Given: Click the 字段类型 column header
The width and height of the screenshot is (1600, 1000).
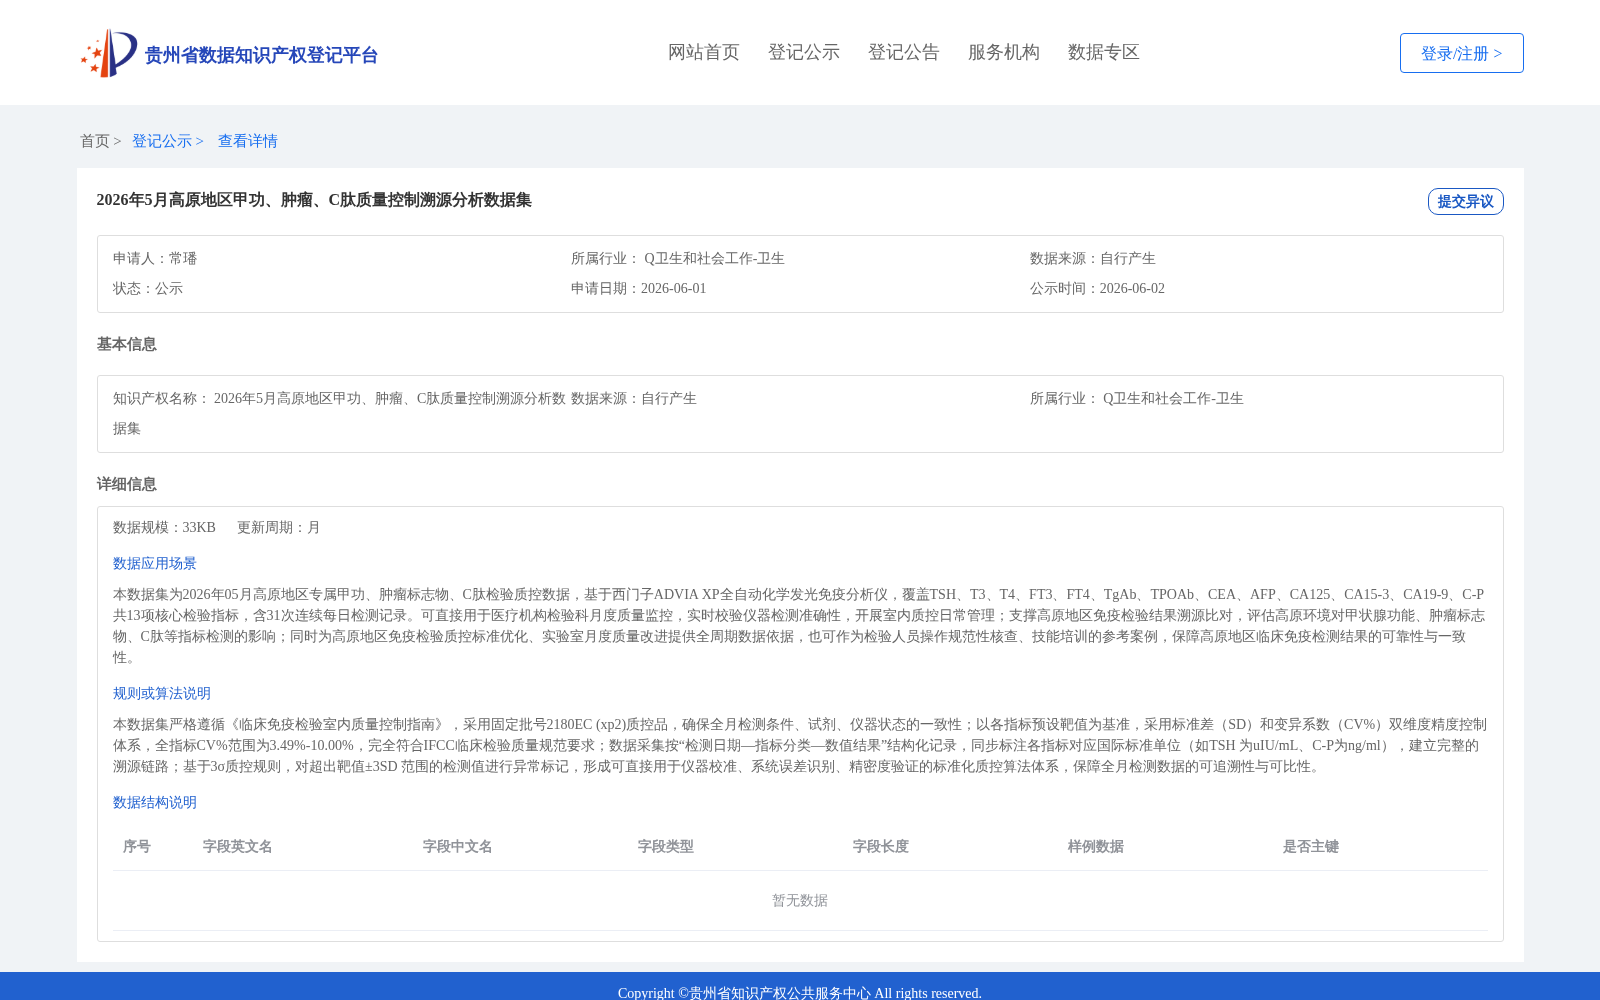Looking at the screenshot, I should click(666, 846).
